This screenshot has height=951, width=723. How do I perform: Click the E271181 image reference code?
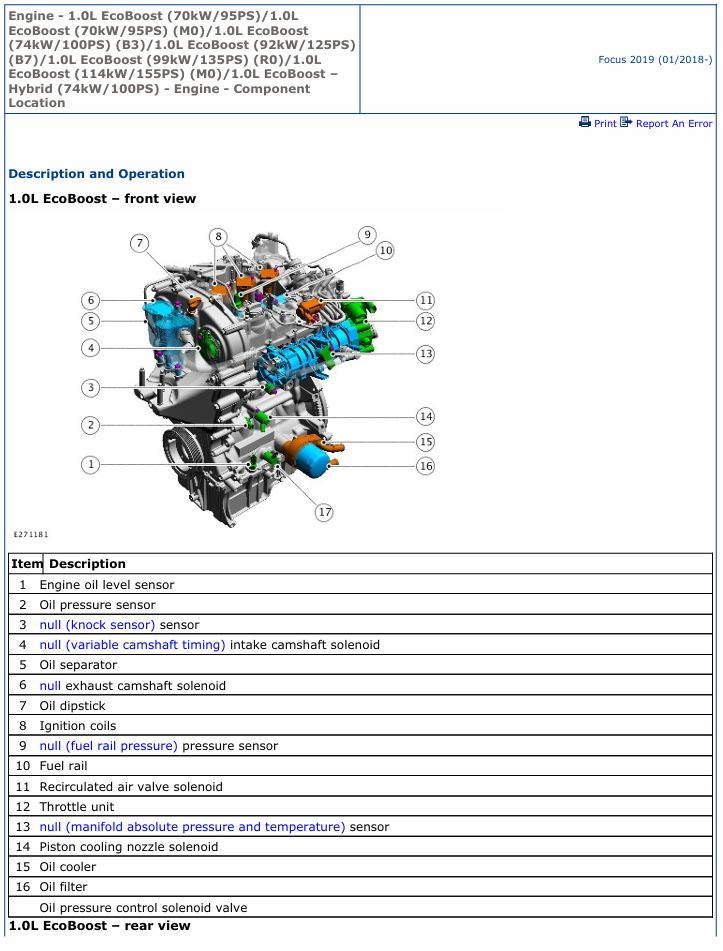(31, 534)
